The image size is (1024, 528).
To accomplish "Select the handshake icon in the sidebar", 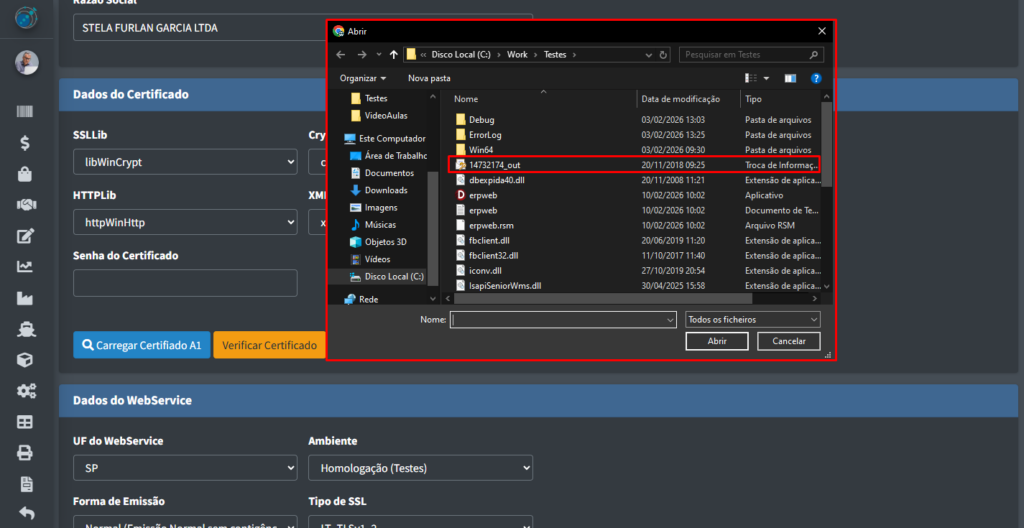I will pyautogui.click(x=25, y=205).
